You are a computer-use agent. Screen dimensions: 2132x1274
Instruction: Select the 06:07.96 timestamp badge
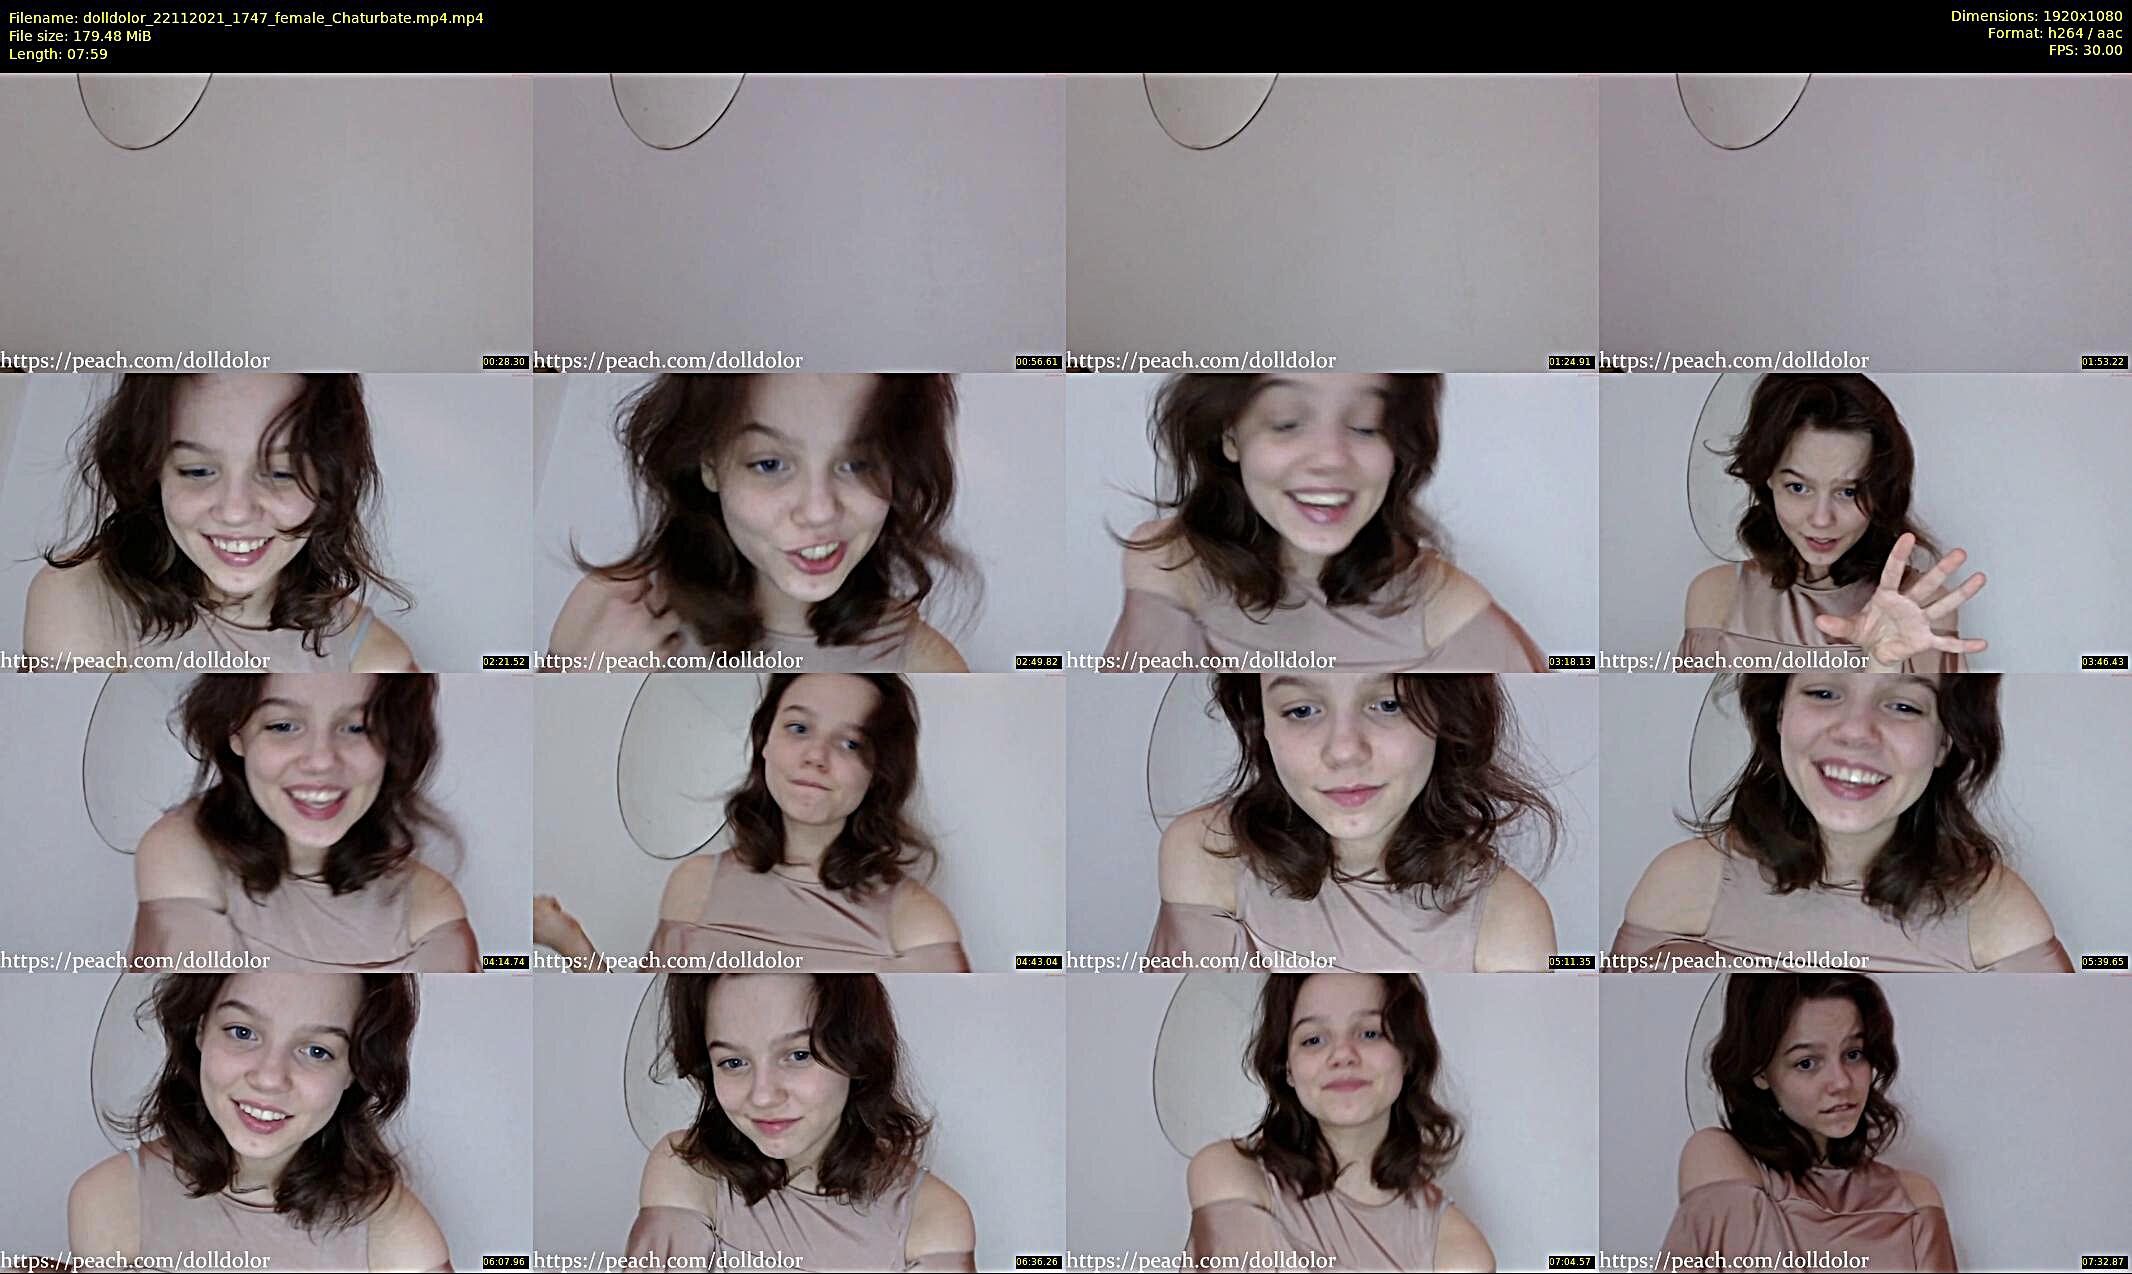504,1262
